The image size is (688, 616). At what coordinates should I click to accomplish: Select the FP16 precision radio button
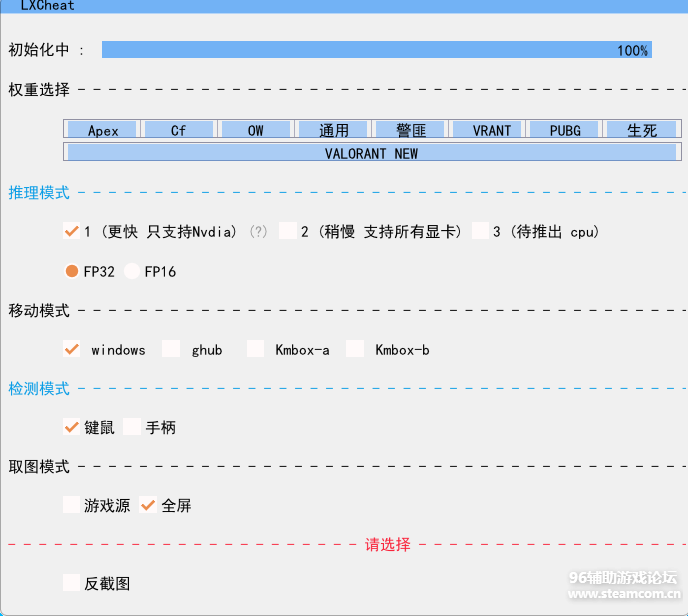(x=132, y=271)
